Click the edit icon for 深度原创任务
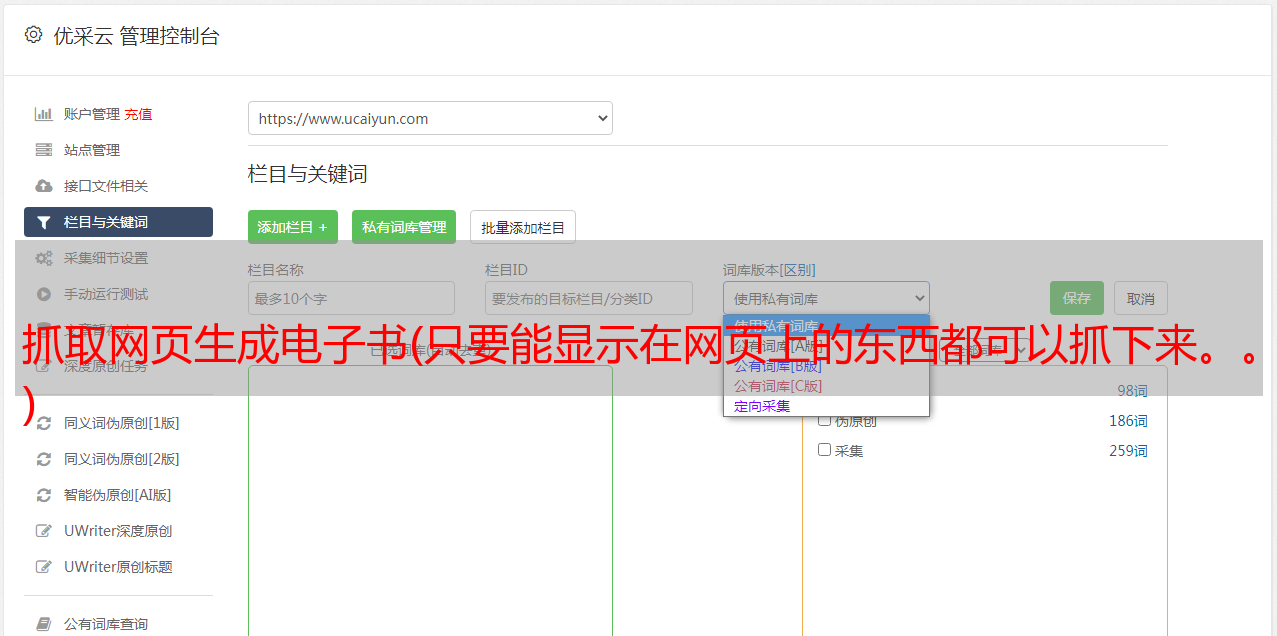This screenshot has width=1277, height=636. 44,366
